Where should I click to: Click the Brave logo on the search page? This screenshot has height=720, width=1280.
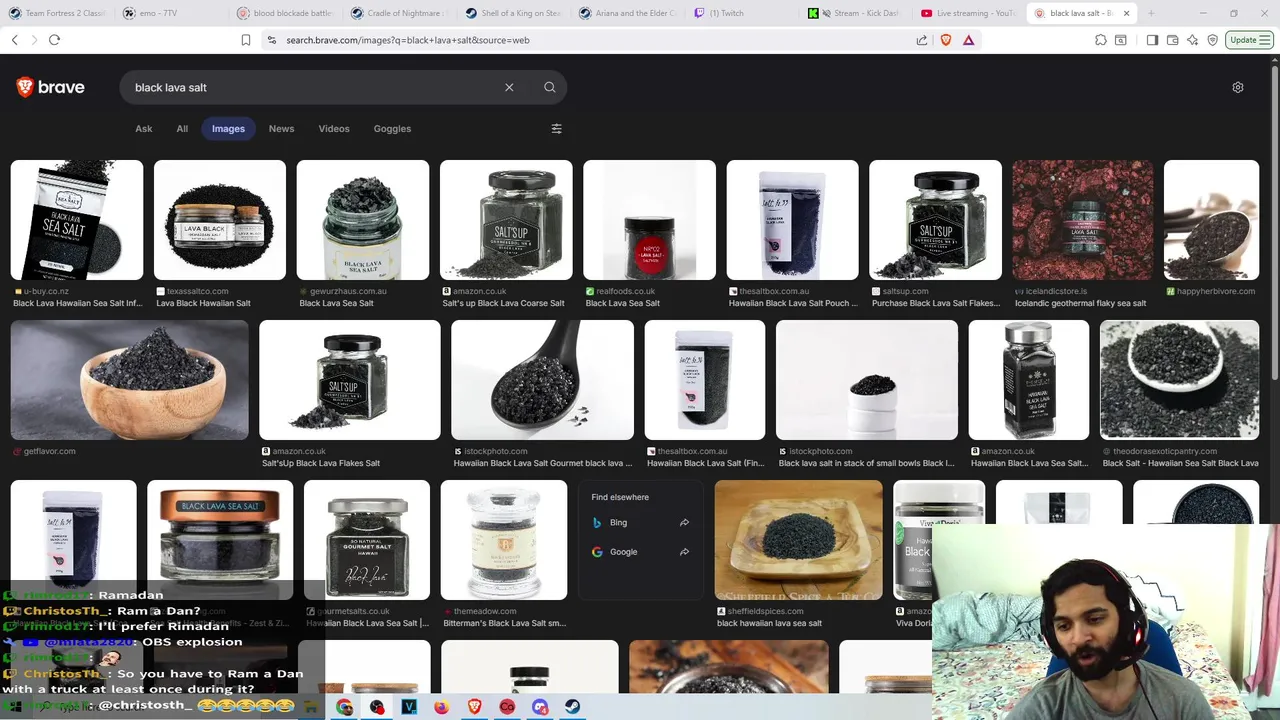click(50, 87)
